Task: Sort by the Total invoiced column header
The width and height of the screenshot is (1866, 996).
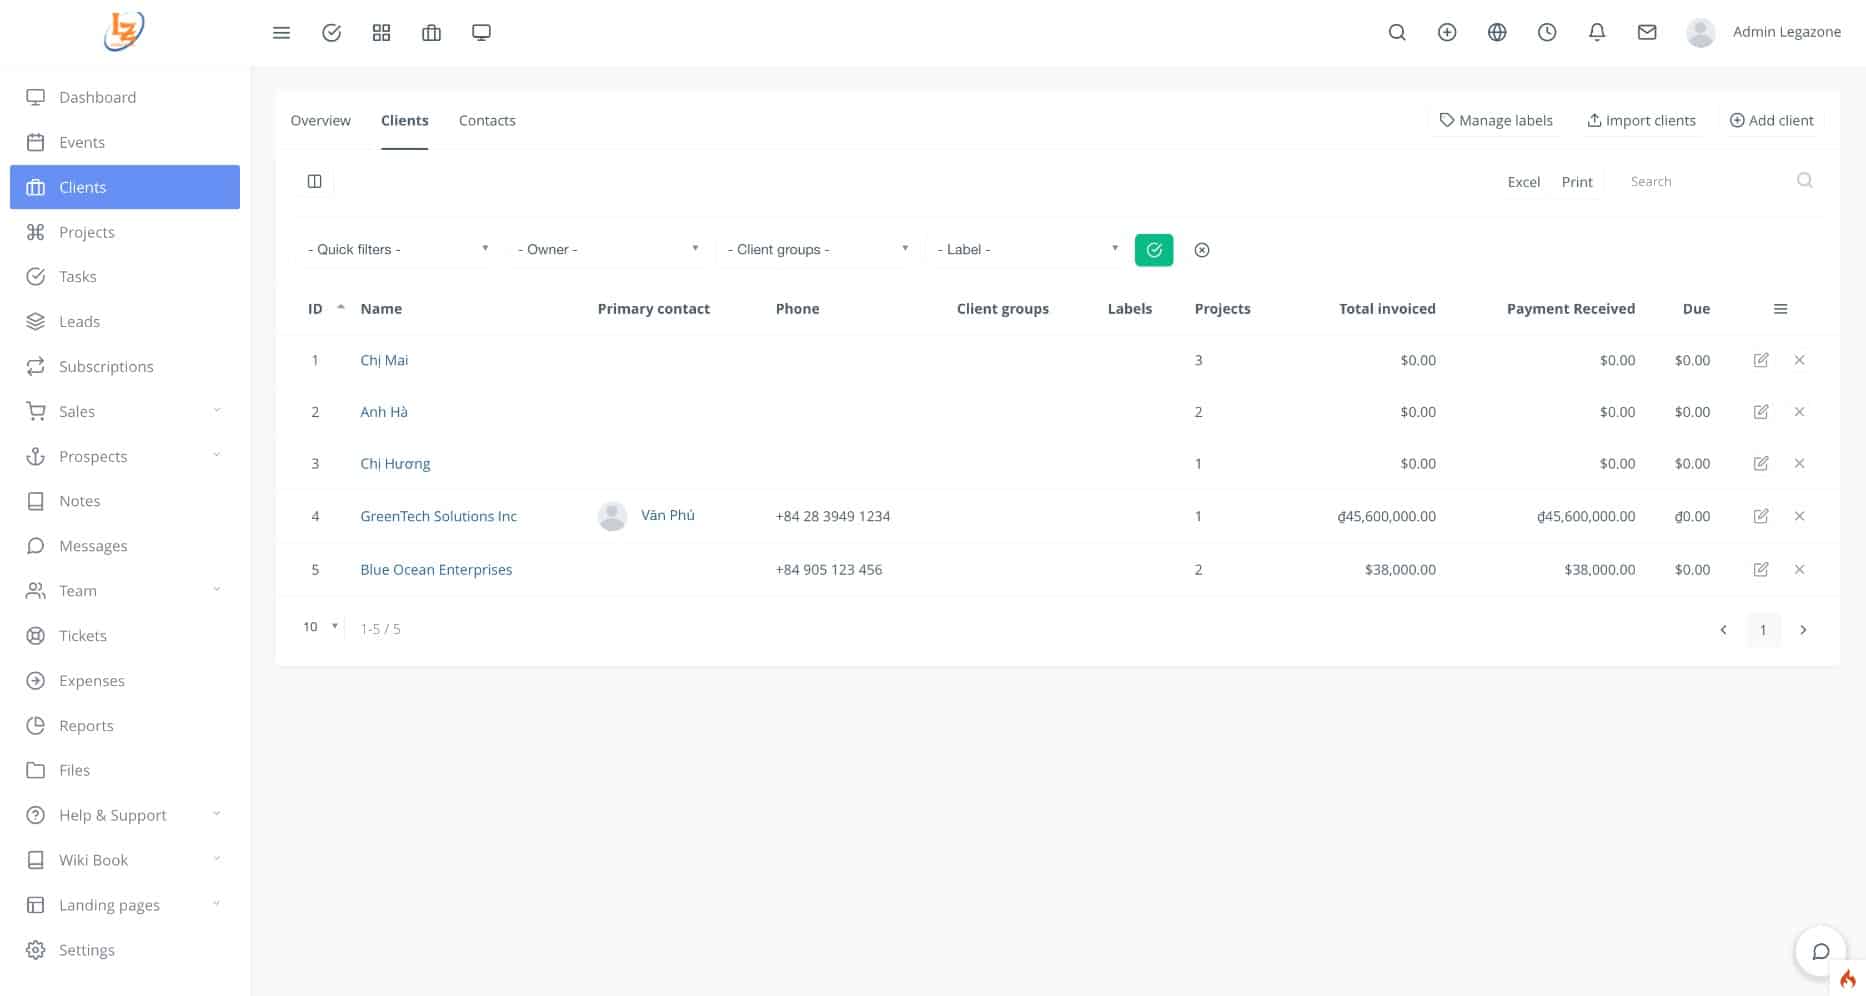Action: point(1387,309)
